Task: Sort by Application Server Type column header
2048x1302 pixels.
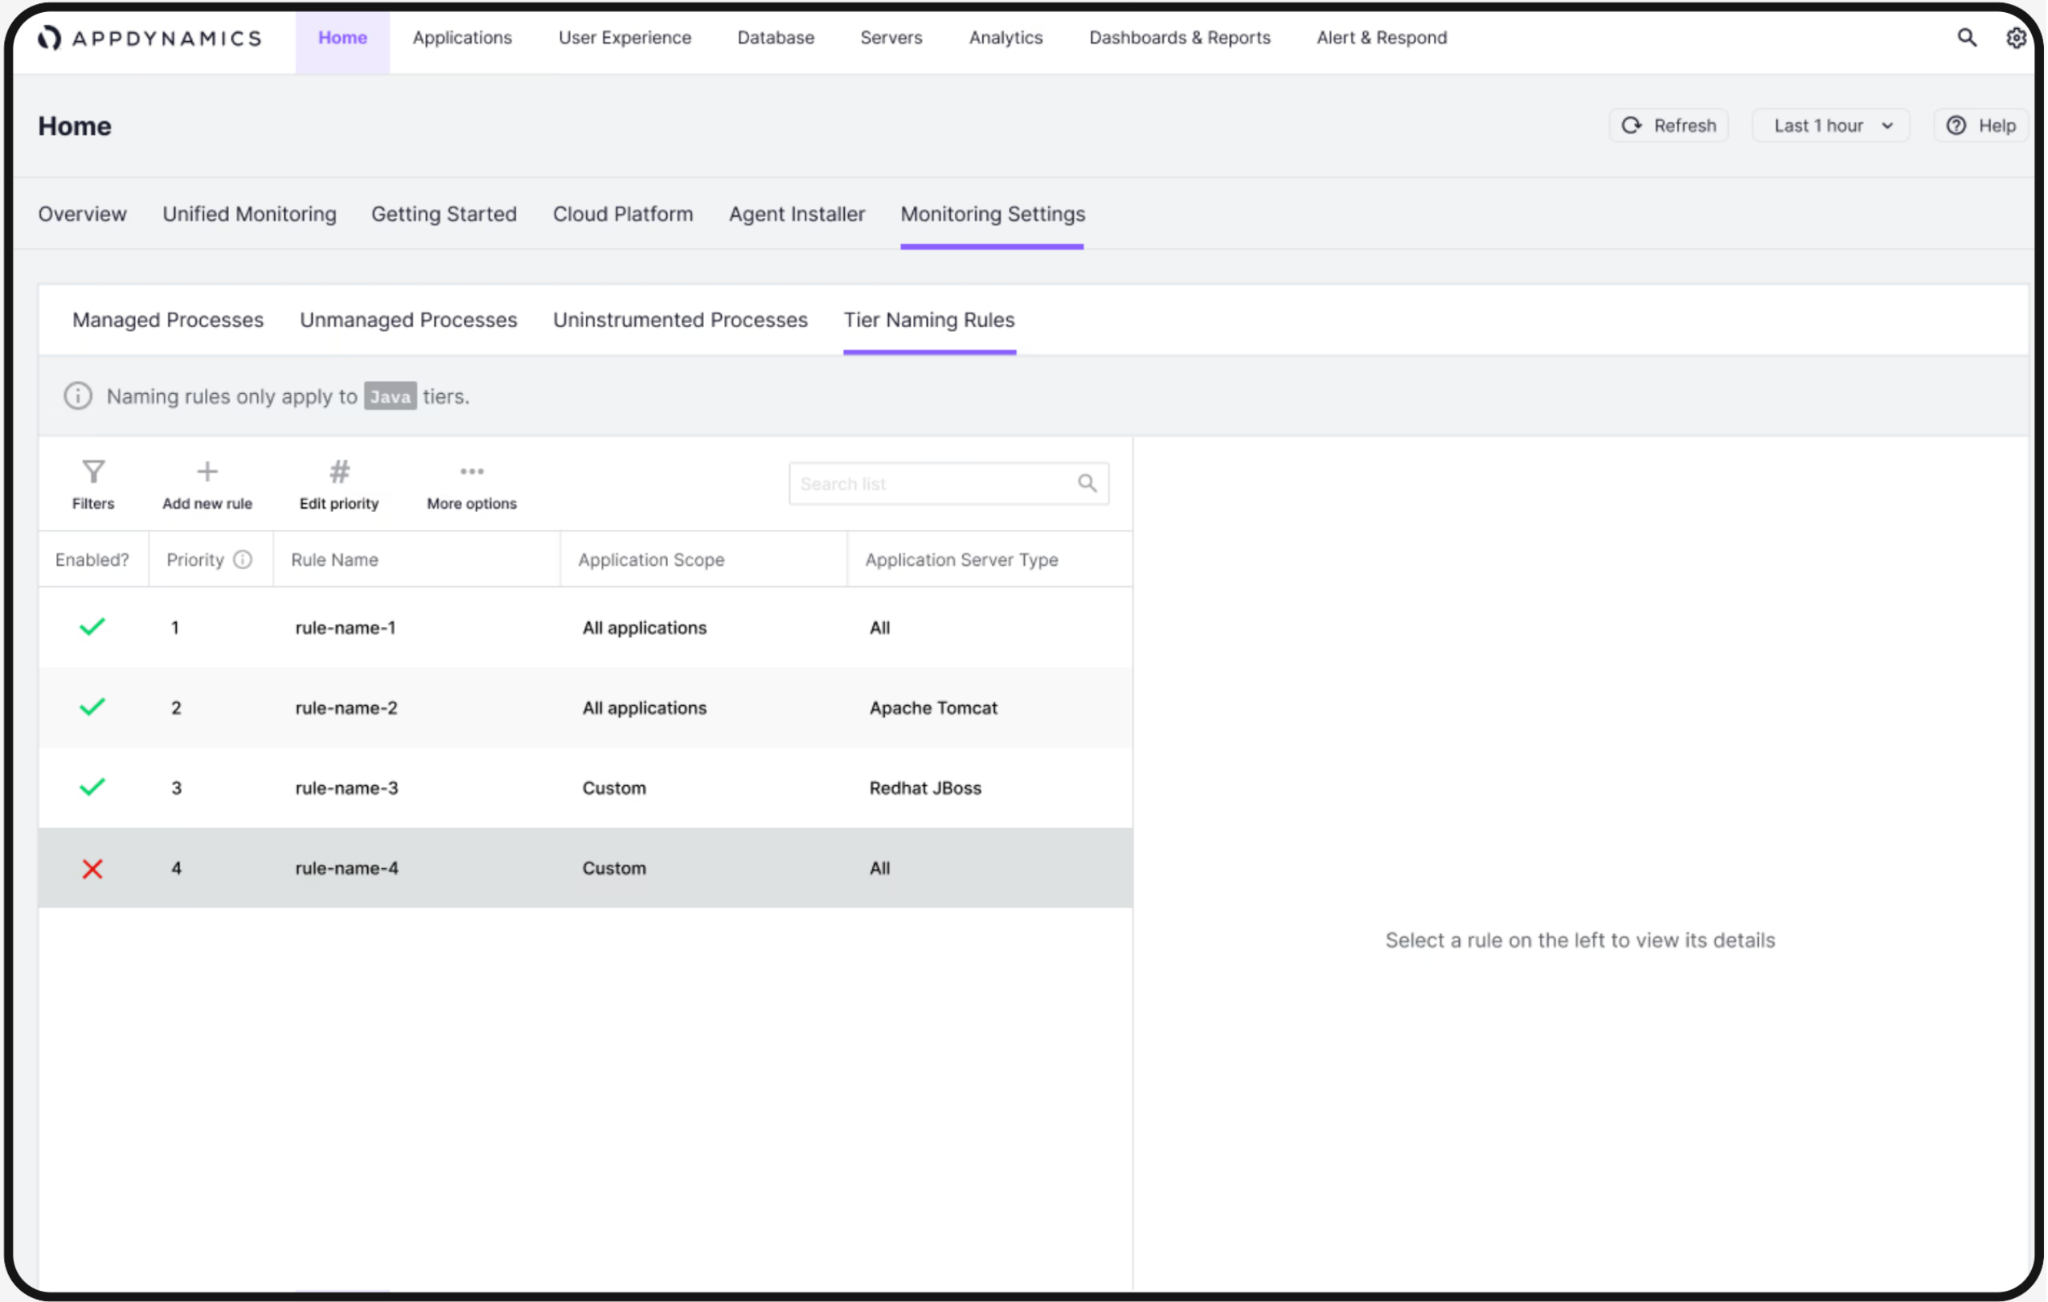Action: (961, 560)
